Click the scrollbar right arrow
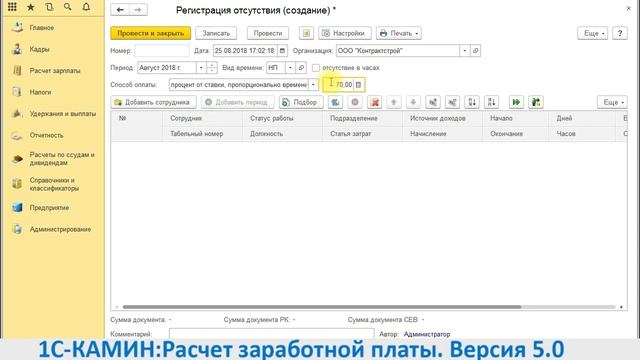The image size is (640, 360). tap(621, 307)
